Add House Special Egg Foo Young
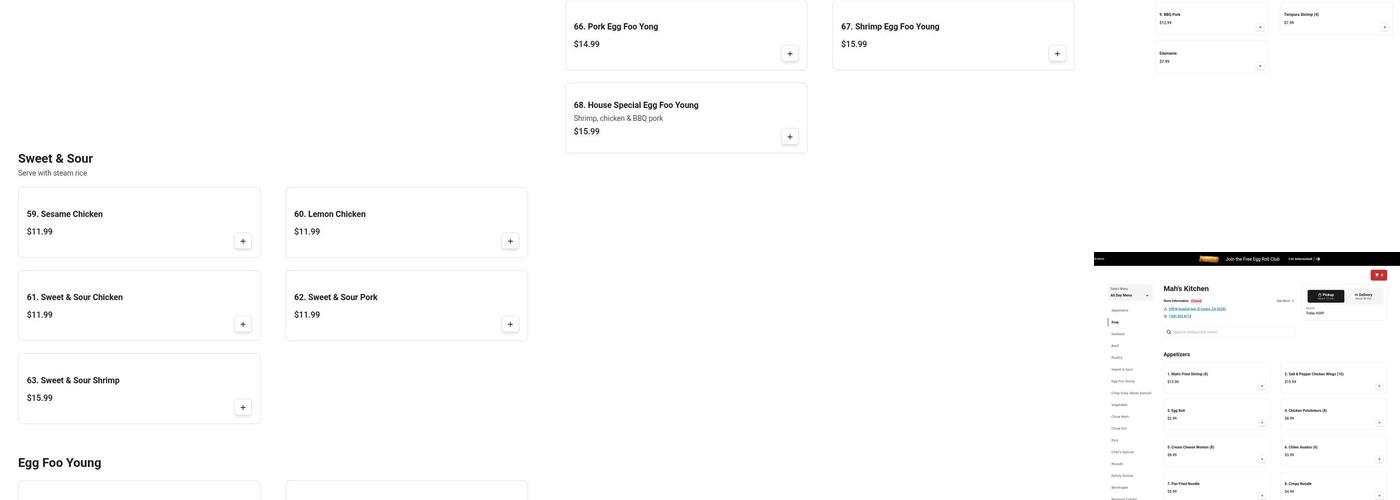This screenshot has height=500, width=1400. click(790, 137)
